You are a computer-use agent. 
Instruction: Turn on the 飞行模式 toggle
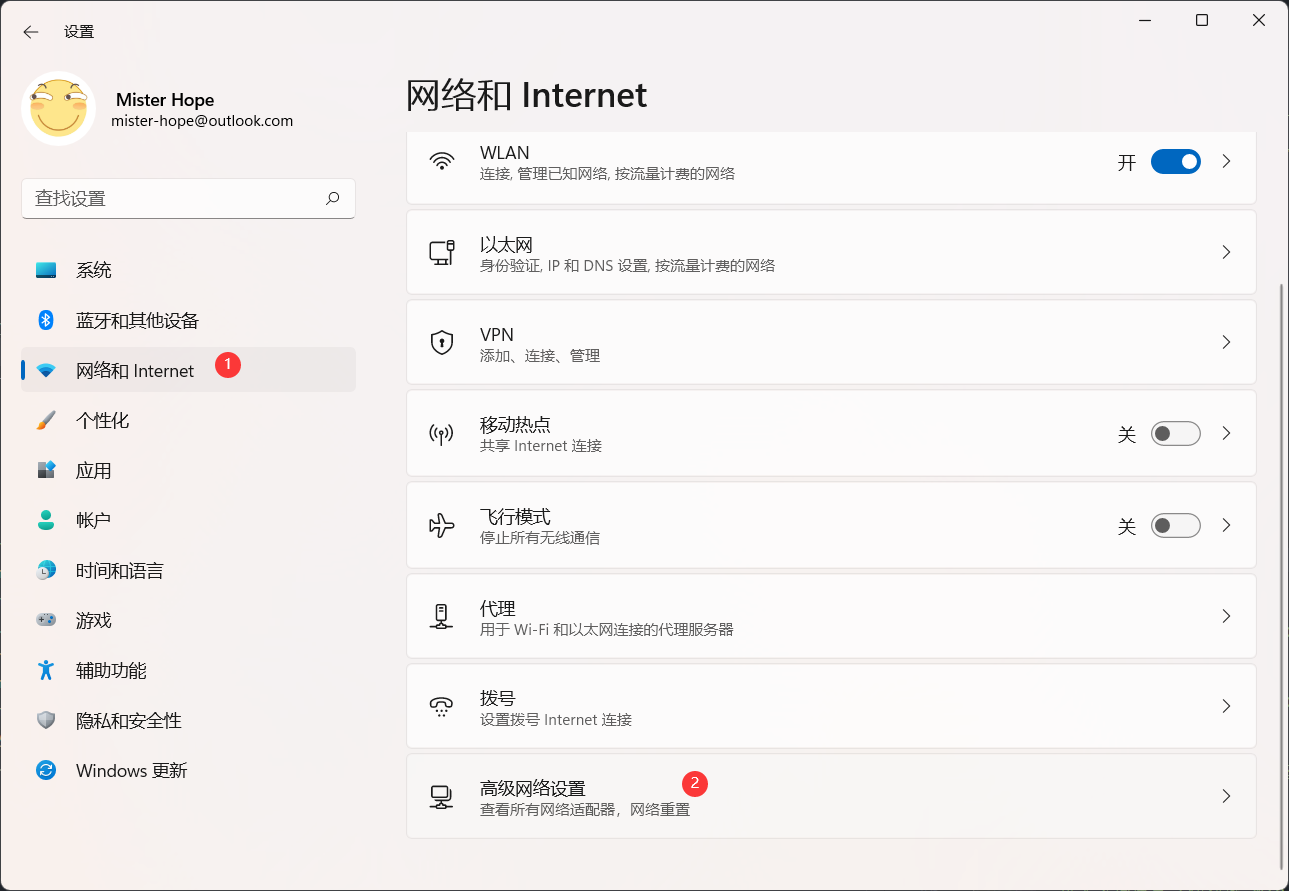(x=1175, y=526)
